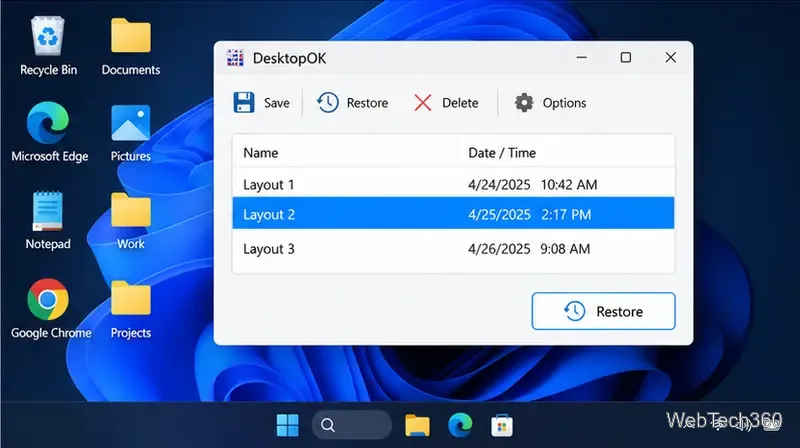Sort list by the Name column header
Viewport: 800px width, 448px height.
pyautogui.click(x=345, y=152)
